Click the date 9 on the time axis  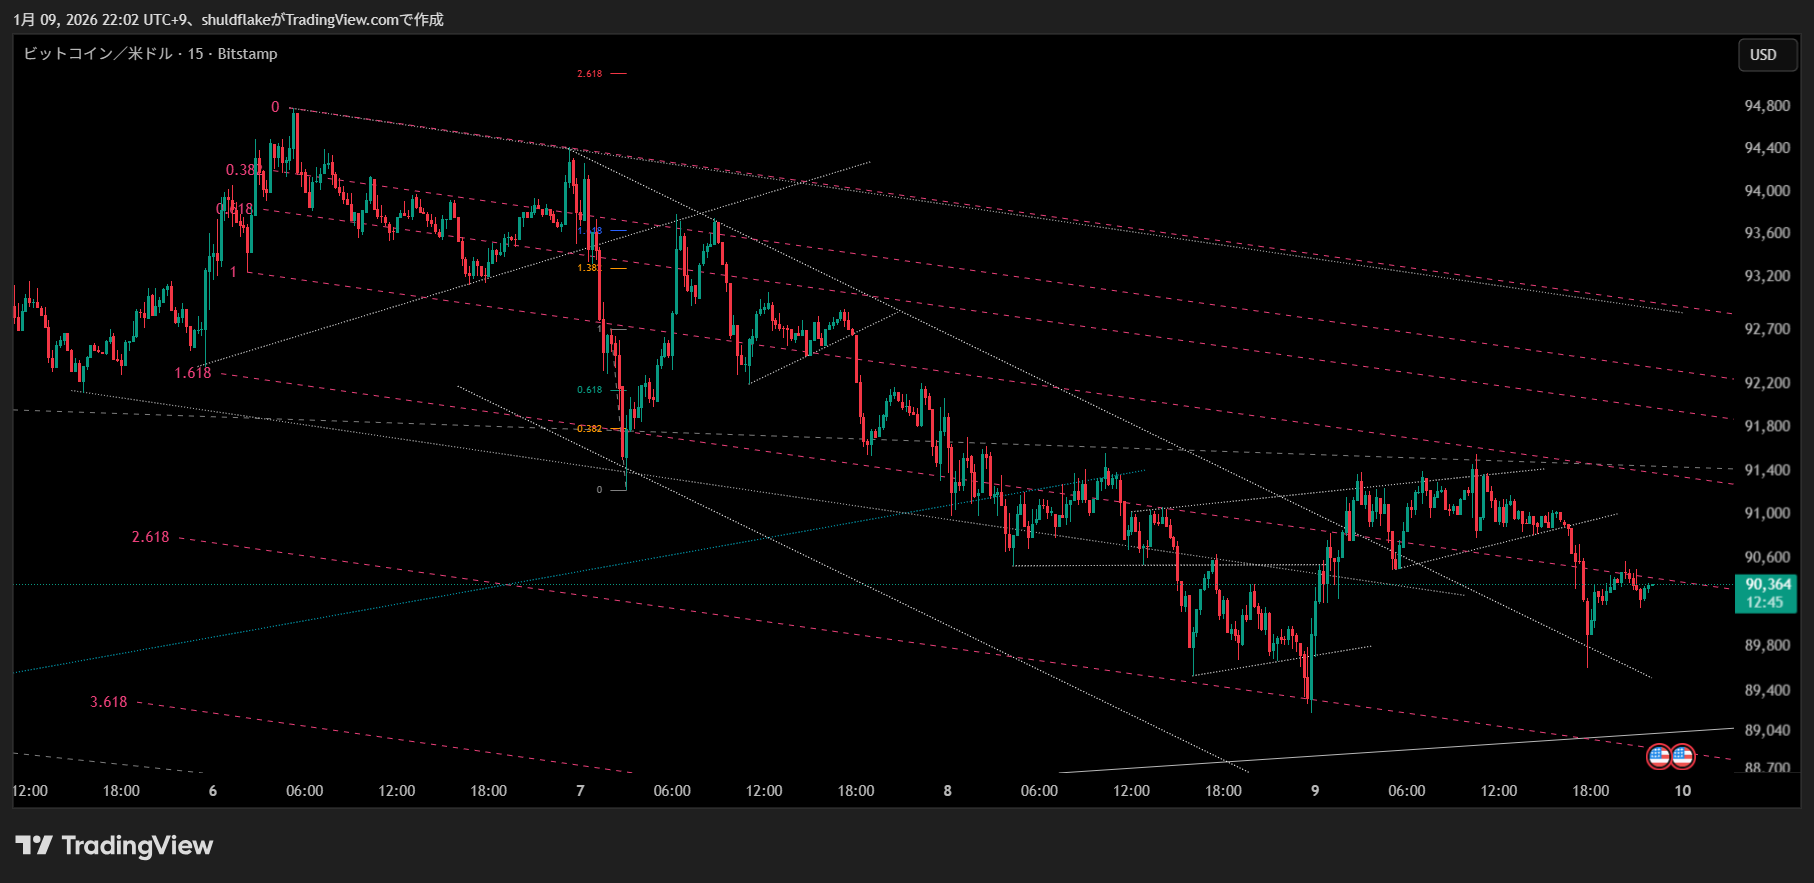click(x=1315, y=791)
